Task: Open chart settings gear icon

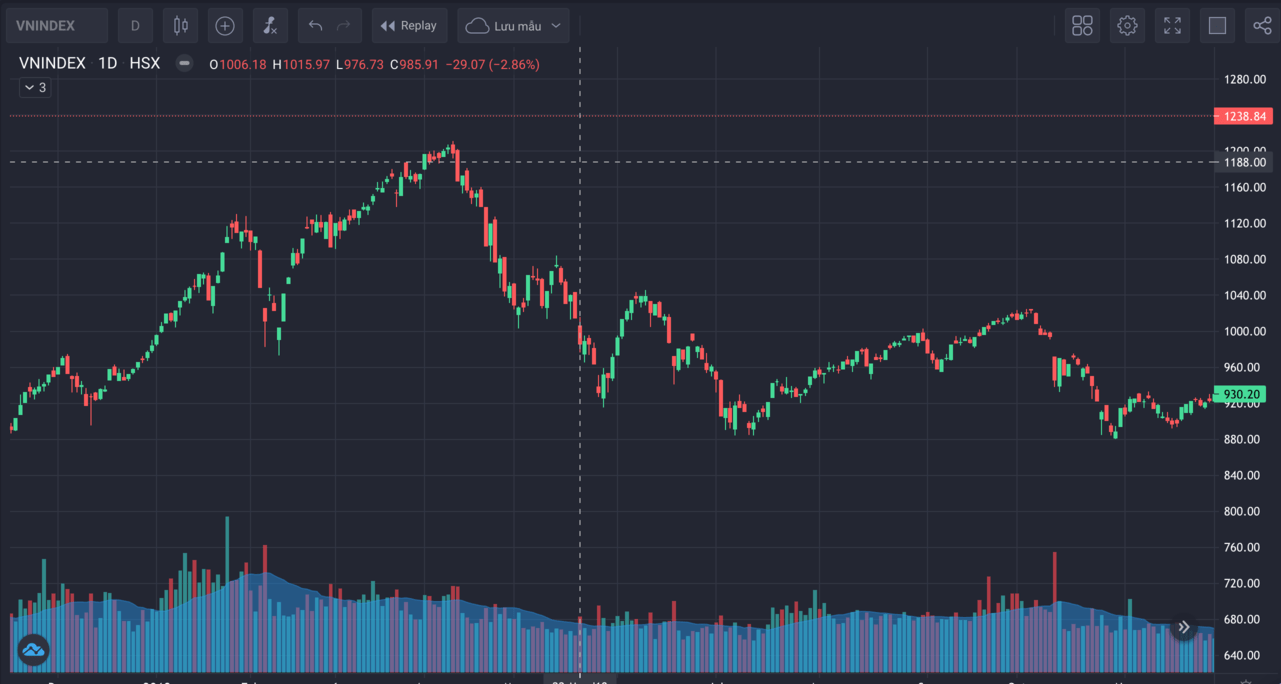Action: pos(1127,26)
